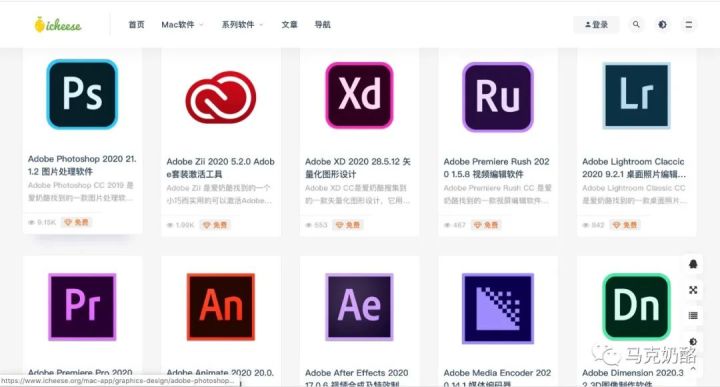The image size is (720, 387).
Task: Click the 登录 login button
Action: [596, 25]
